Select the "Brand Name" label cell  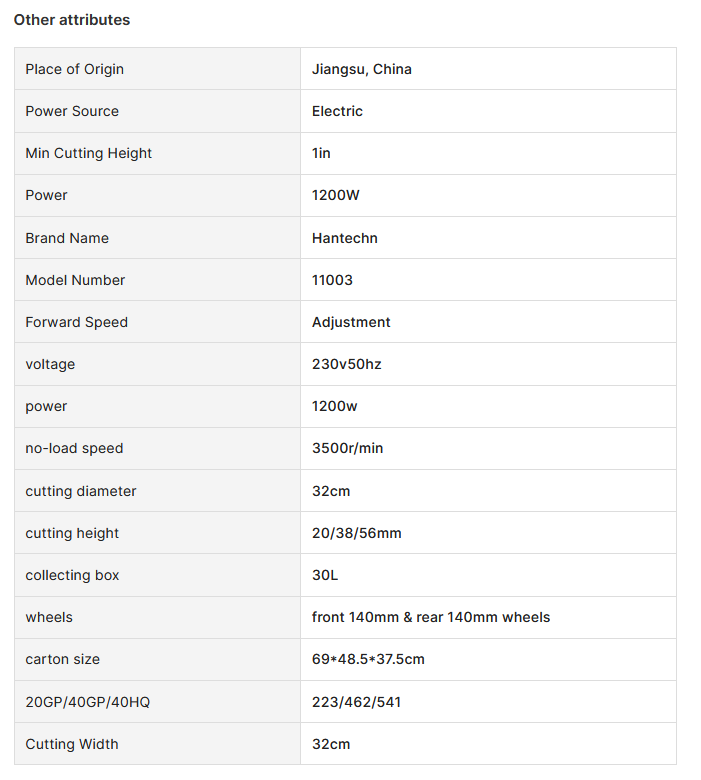[67, 238]
